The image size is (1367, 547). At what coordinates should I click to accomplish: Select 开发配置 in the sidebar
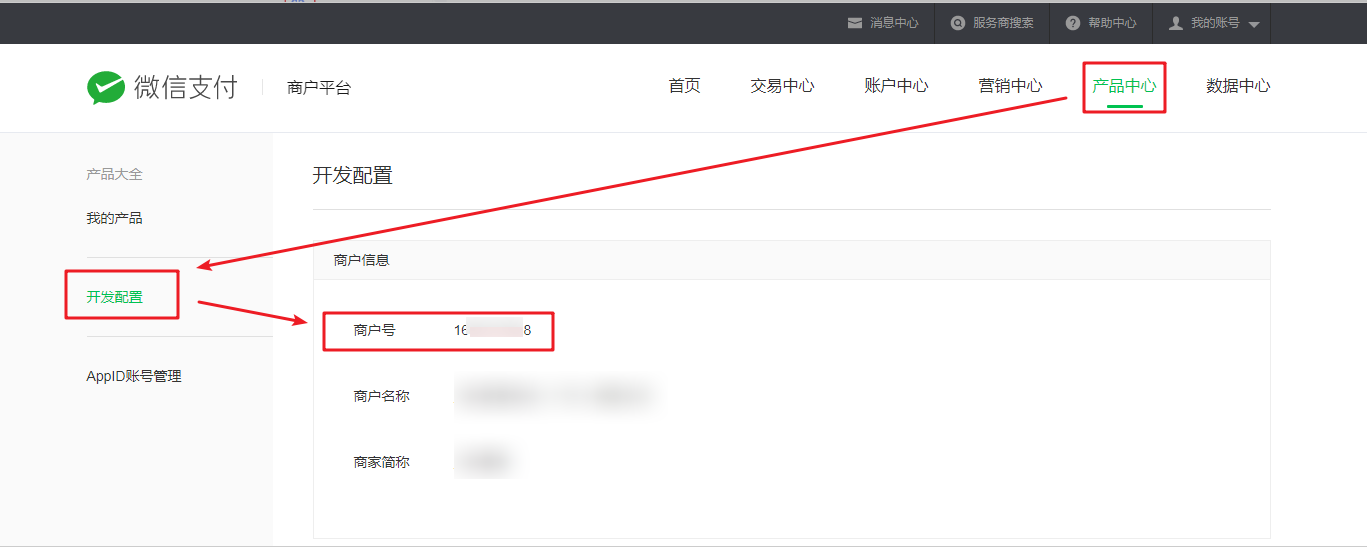114,297
